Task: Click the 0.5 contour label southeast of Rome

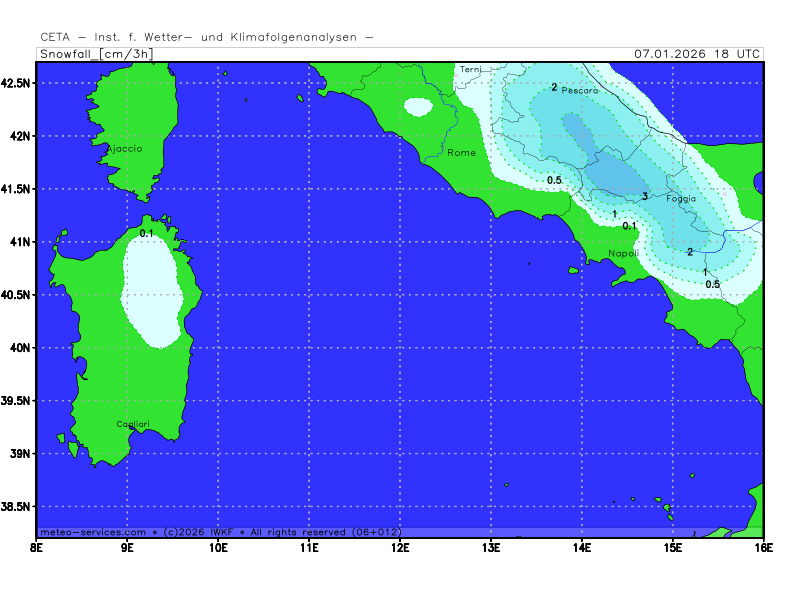Action: coord(553,180)
